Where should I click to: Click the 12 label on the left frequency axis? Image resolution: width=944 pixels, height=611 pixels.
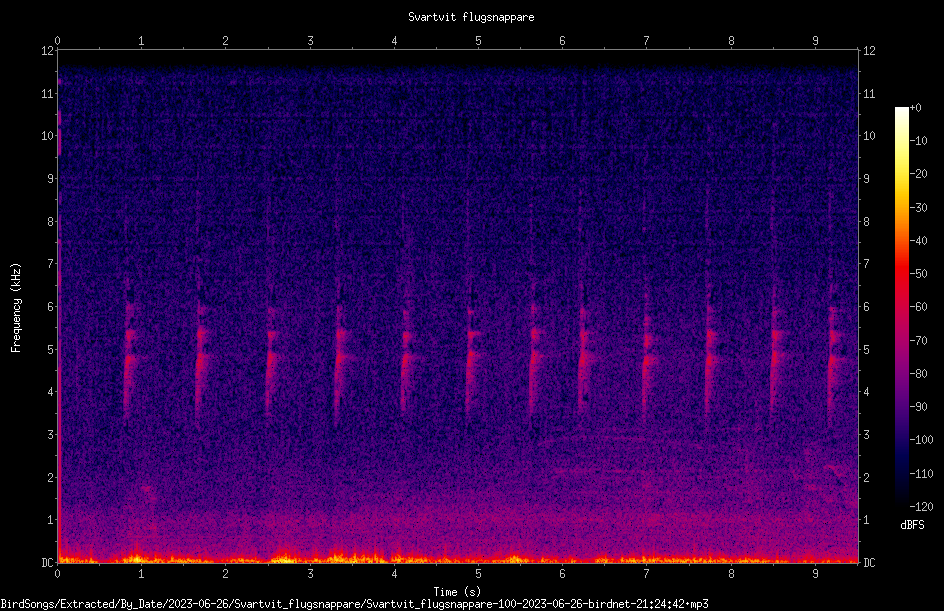(x=47, y=51)
